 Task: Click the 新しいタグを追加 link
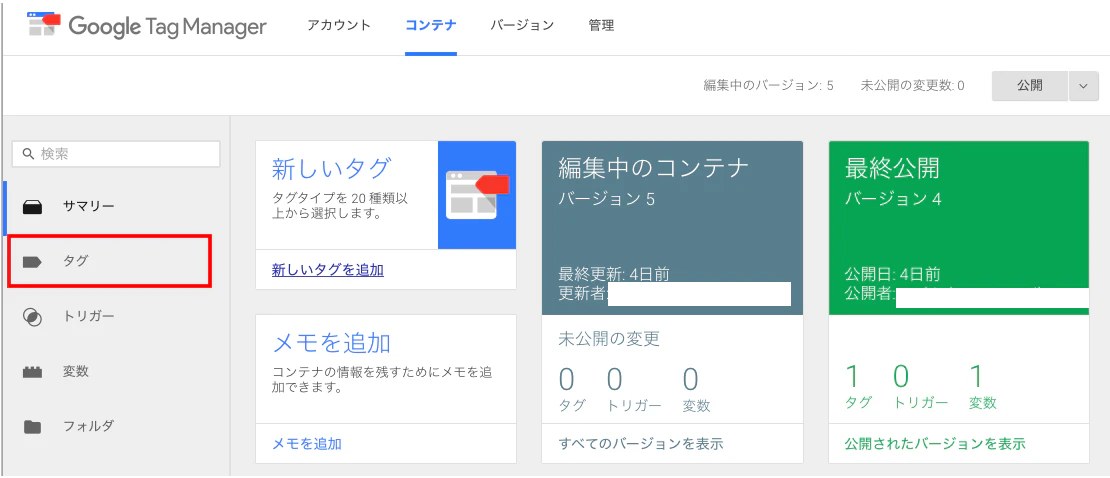pos(328,270)
